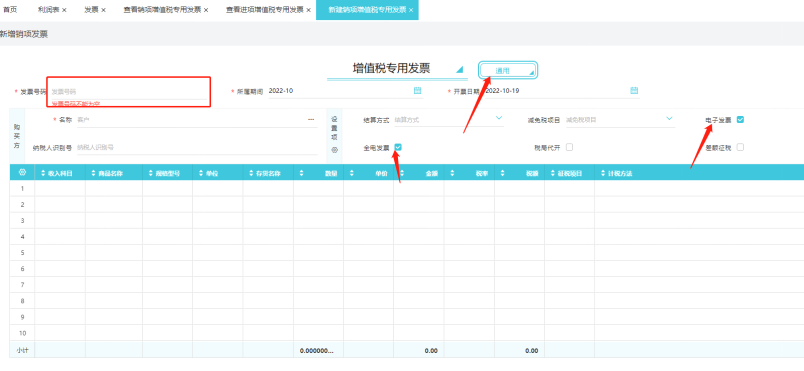Click the 新增销项发票 page heading
The width and height of the screenshot is (804, 371).
(x=24, y=34)
